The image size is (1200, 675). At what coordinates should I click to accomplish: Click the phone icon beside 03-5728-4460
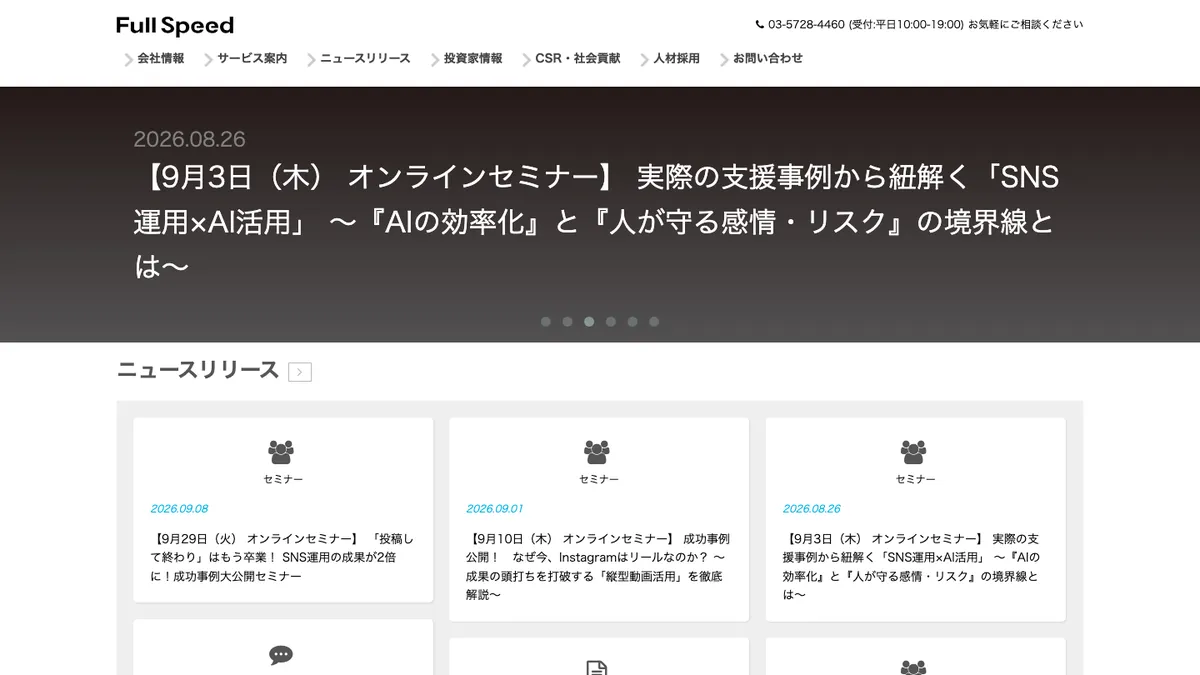coord(760,25)
